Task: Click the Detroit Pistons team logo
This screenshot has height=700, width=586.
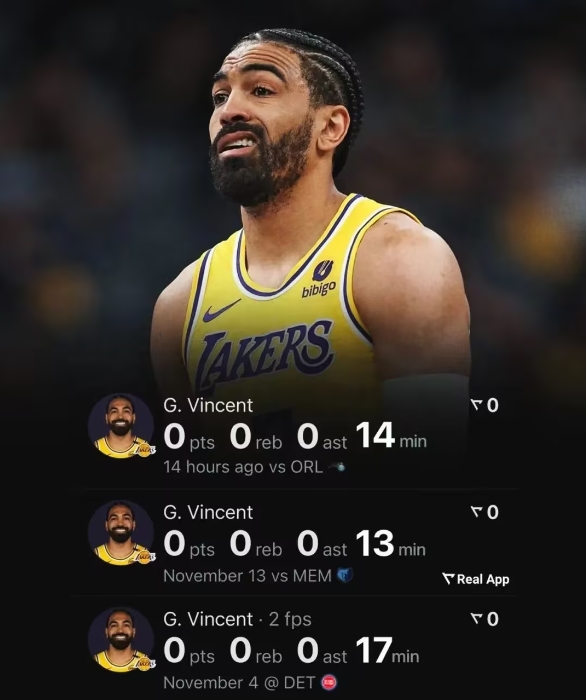Action: [329, 682]
